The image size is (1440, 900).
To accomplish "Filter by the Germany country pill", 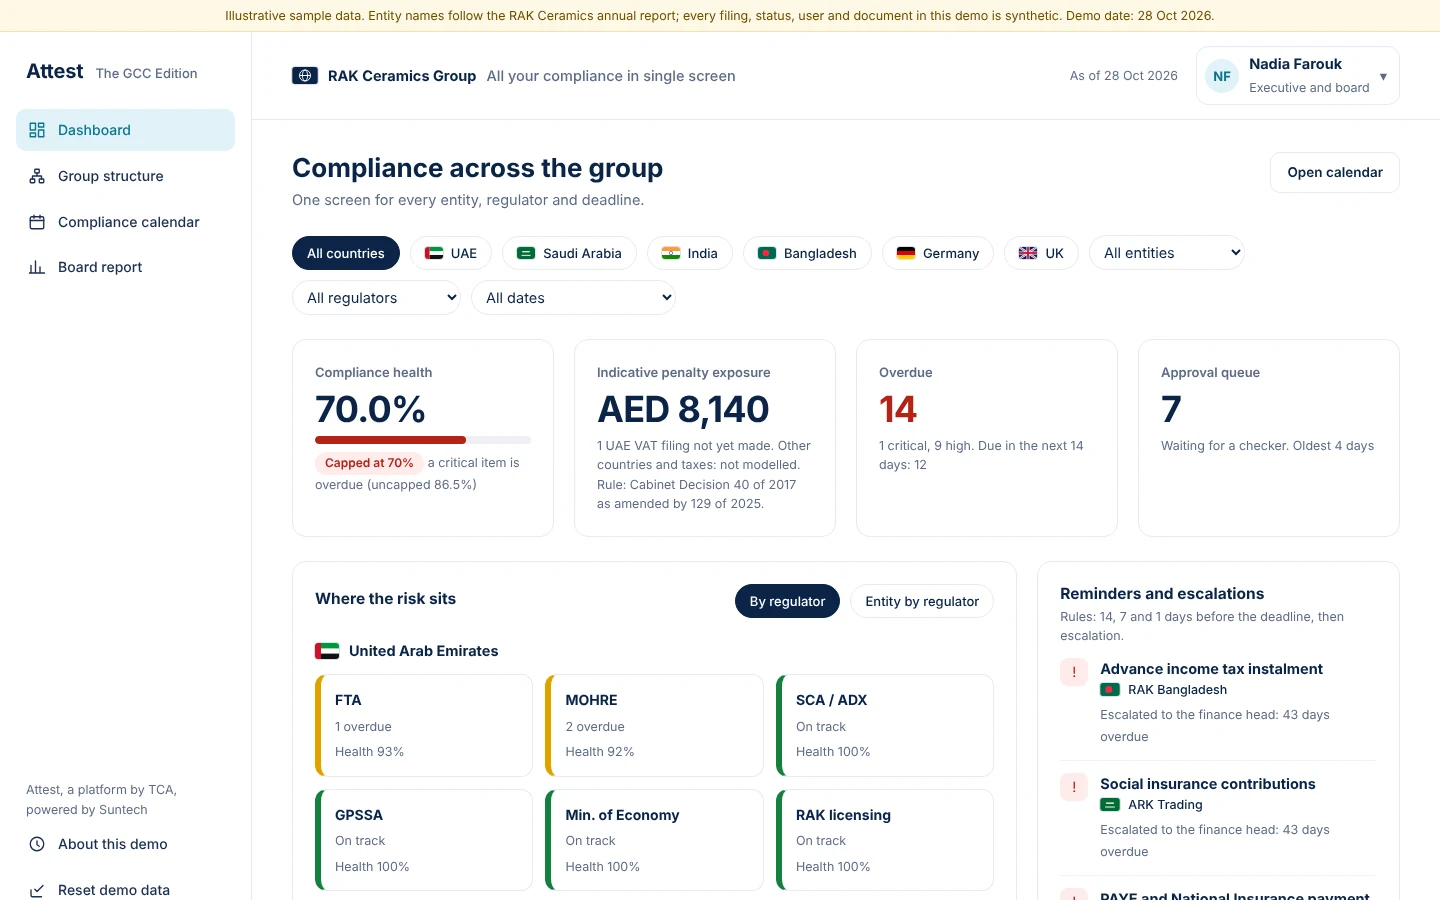I will click(x=938, y=253).
